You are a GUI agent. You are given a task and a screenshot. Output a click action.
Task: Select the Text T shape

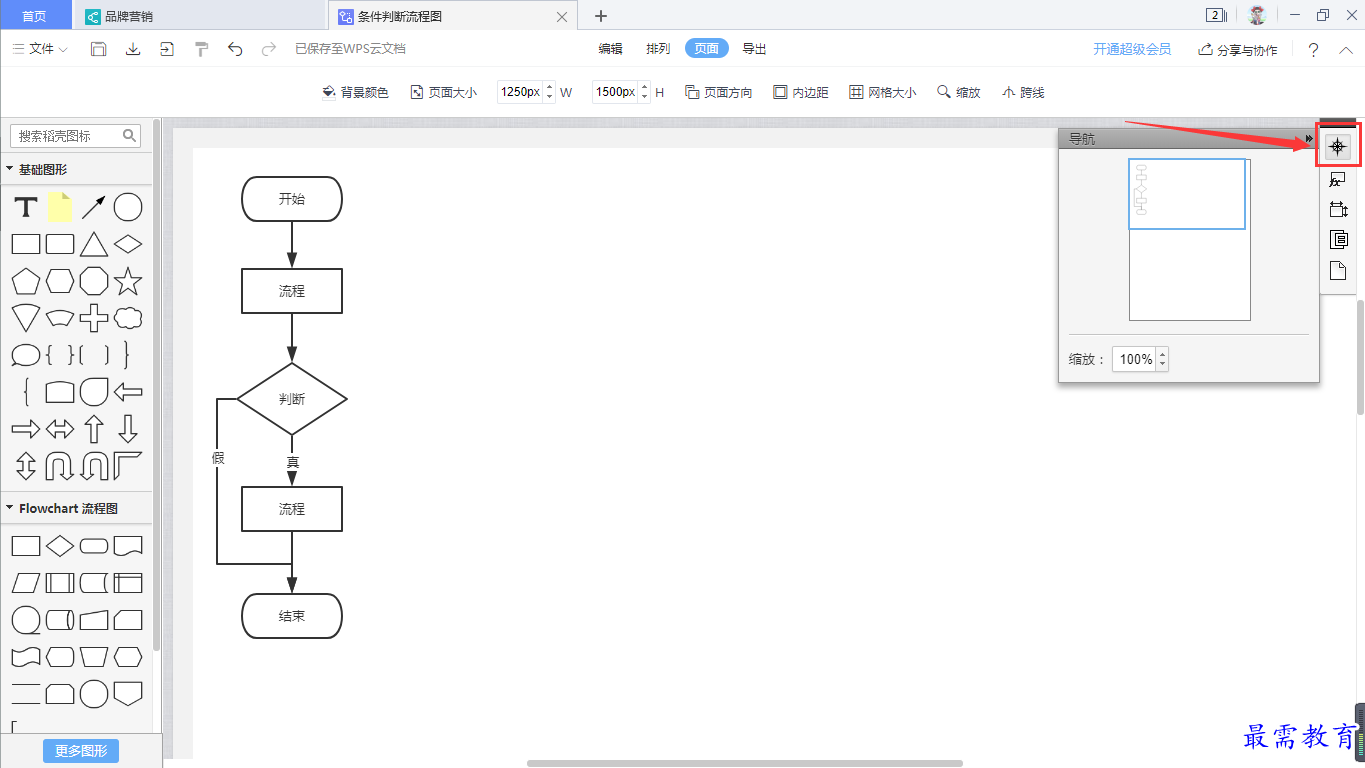[26, 207]
